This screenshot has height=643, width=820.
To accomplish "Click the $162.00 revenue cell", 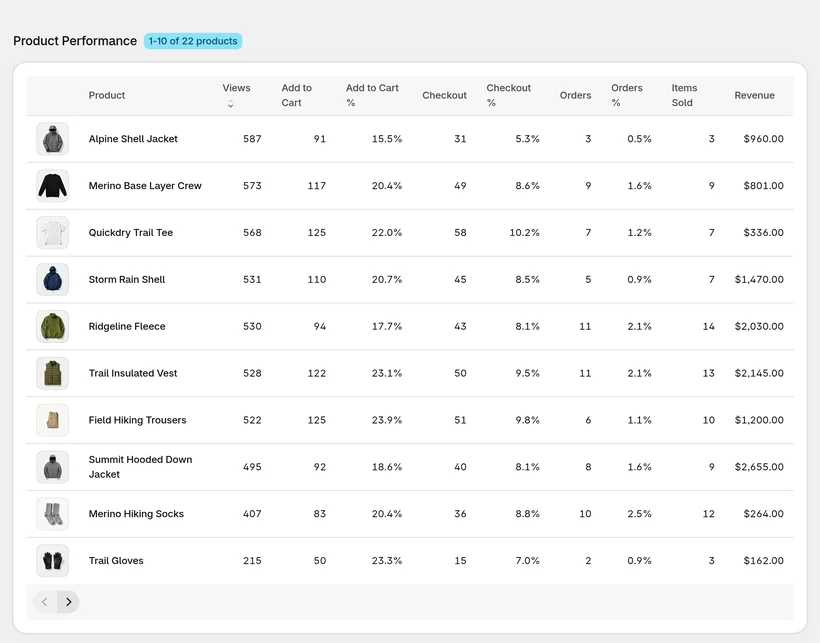I will (764, 561).
